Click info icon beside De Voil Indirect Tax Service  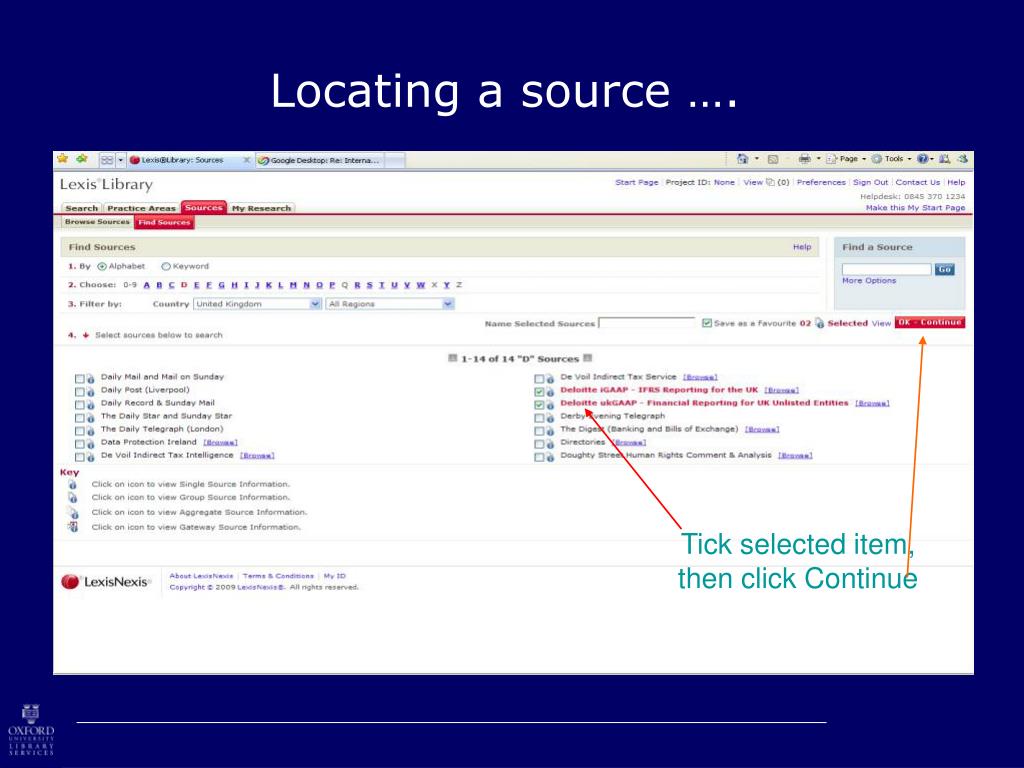[550, 379]
